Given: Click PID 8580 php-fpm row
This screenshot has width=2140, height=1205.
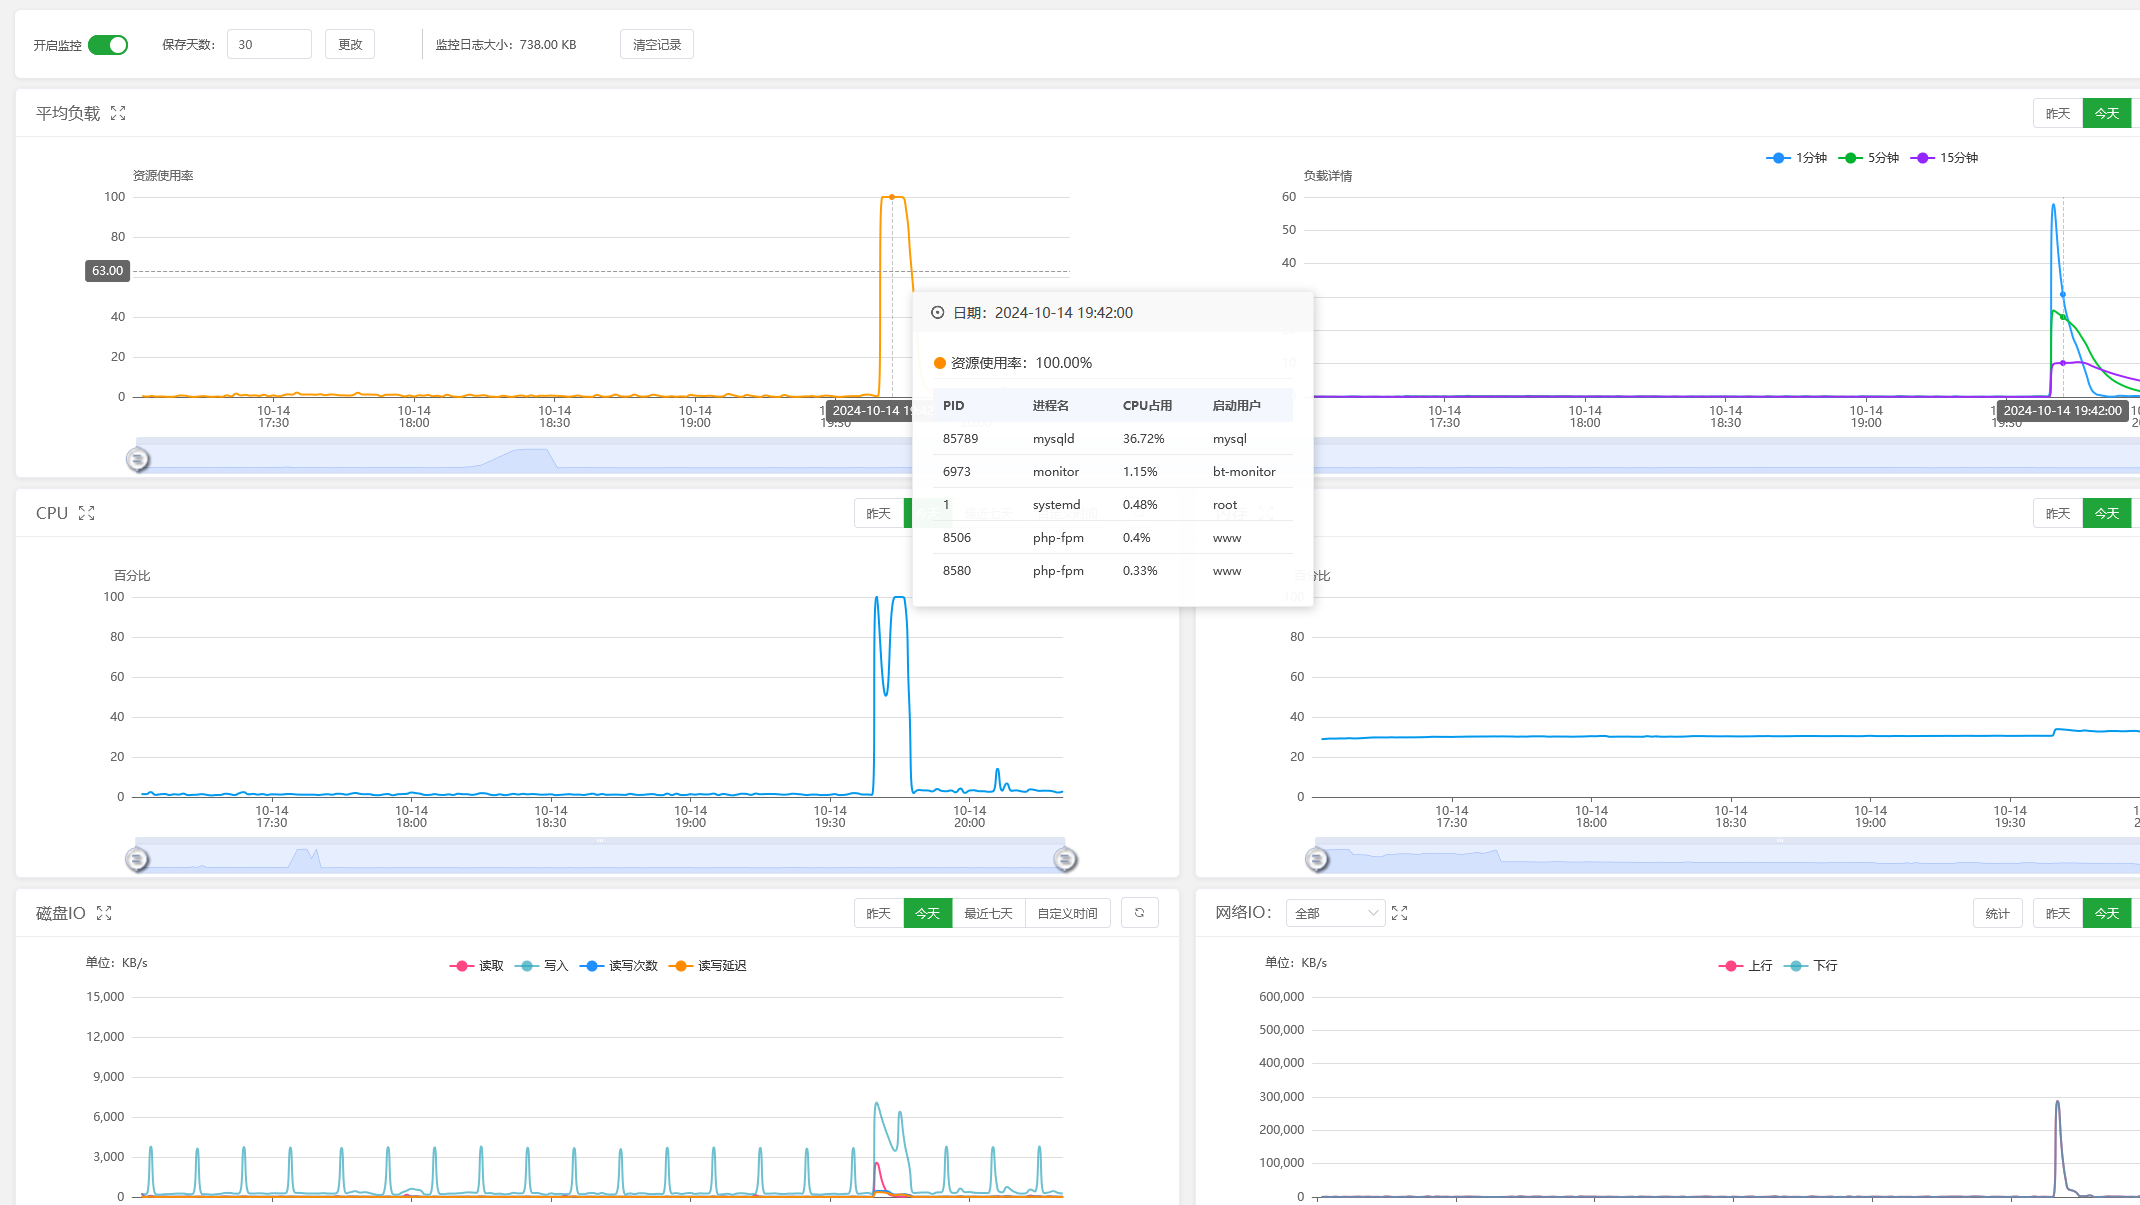Looking at the screenshot, I should tap(1113, 571).
